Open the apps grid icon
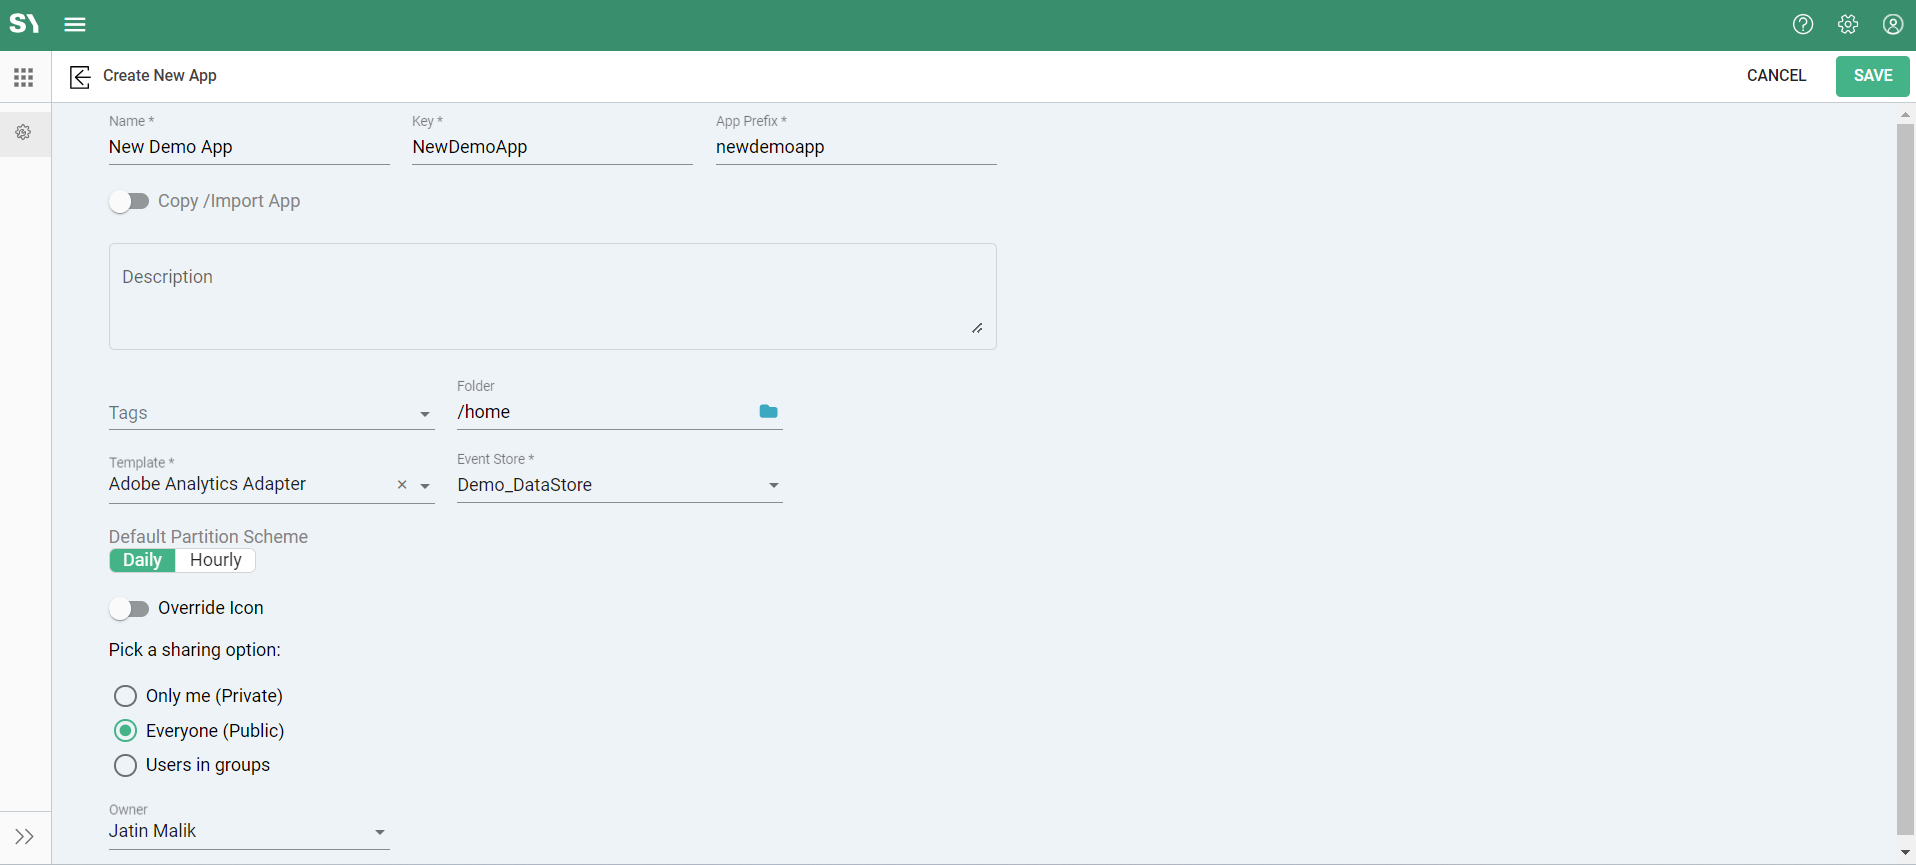 (x=24, y=77)
